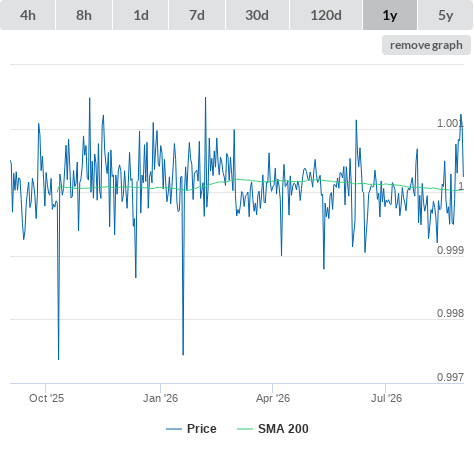Switch to the 8h time range
The width and height of the screenshot is (474, 455).
(84, 15)
